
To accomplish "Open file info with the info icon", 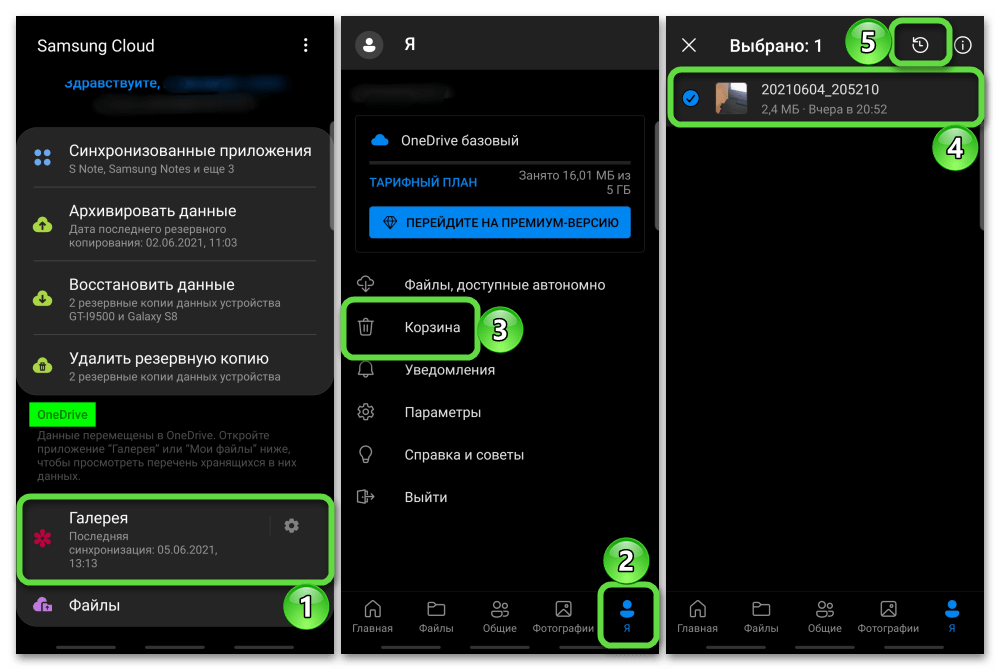I will point(963,45).
